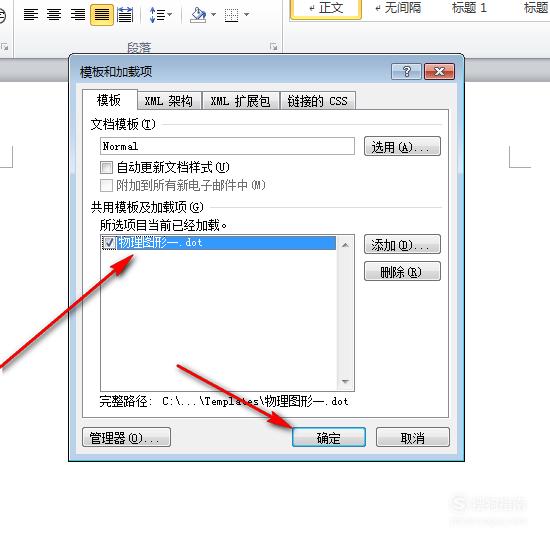Click the document template Normal field
Image resolution: width=550 pixels, height=550 pixels.
pos(227,146)
